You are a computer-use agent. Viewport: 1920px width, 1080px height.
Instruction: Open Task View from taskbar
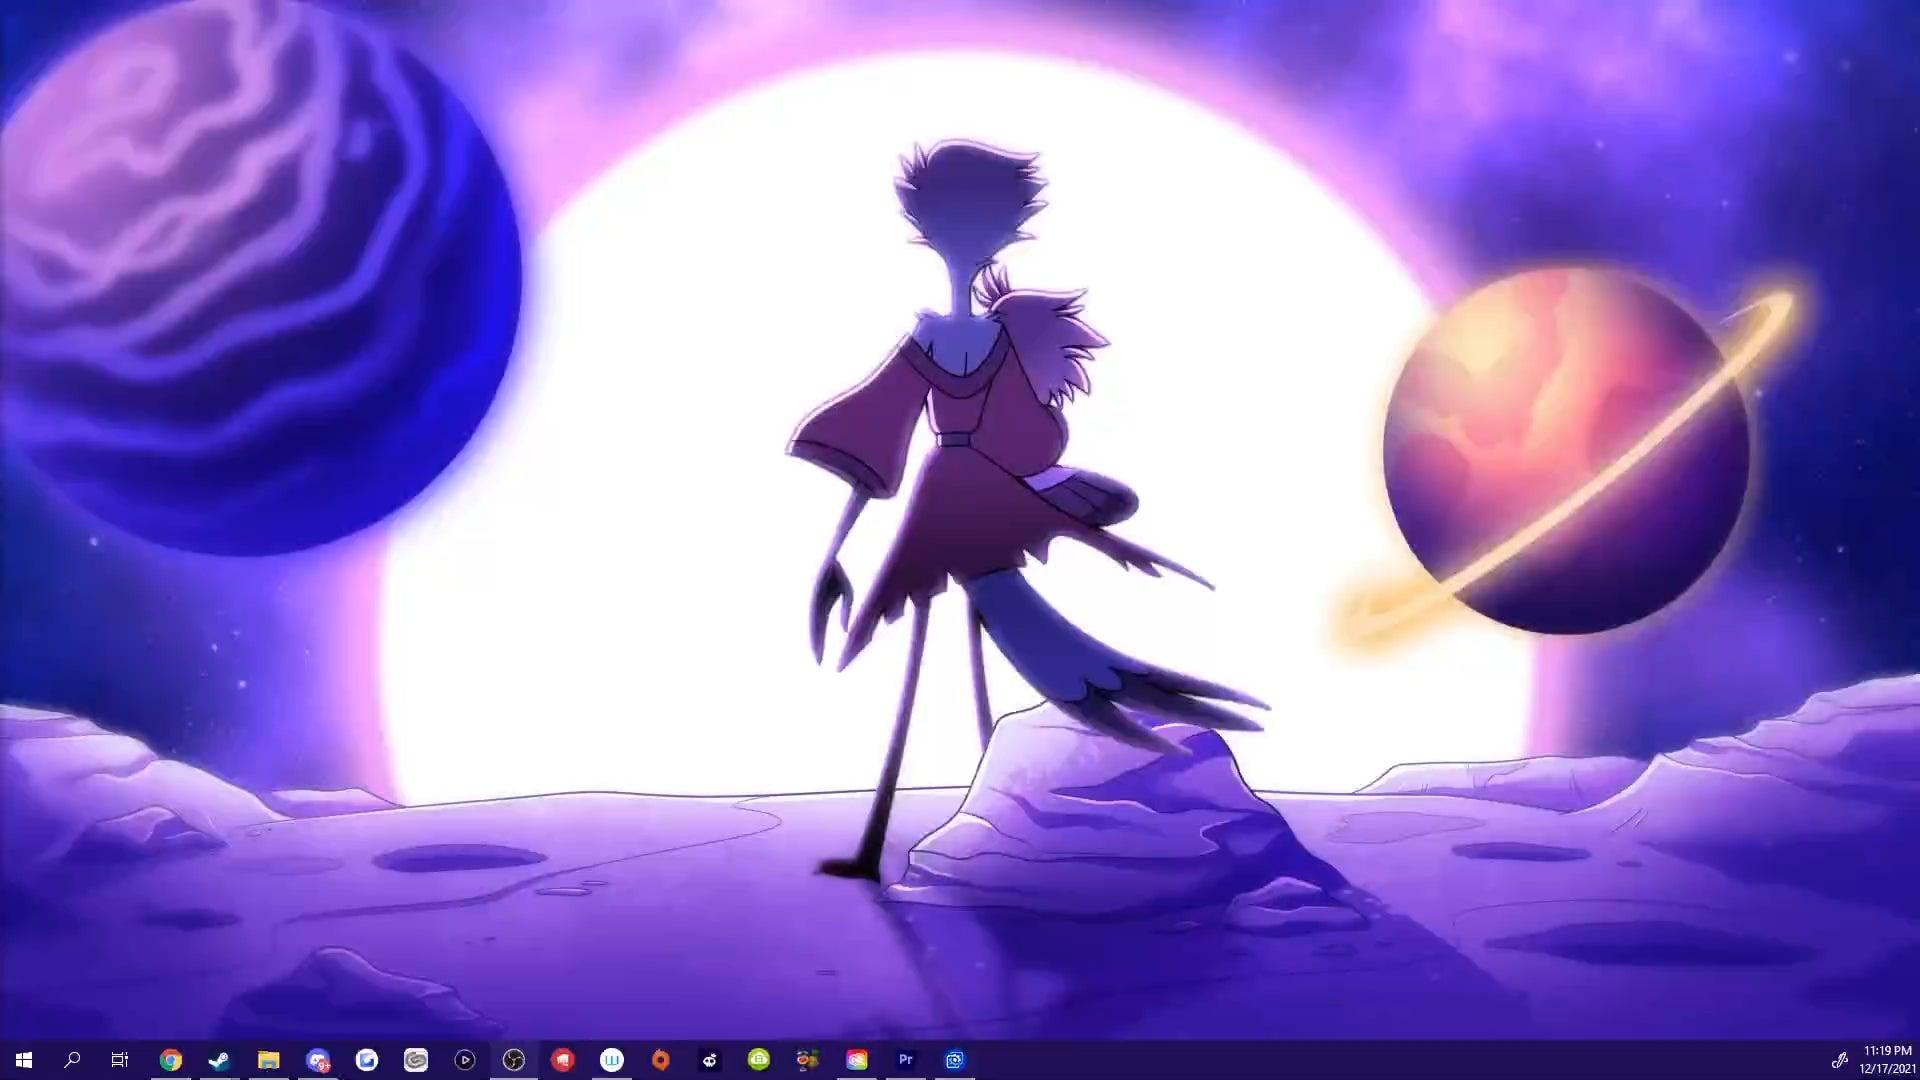[120, 1060]
